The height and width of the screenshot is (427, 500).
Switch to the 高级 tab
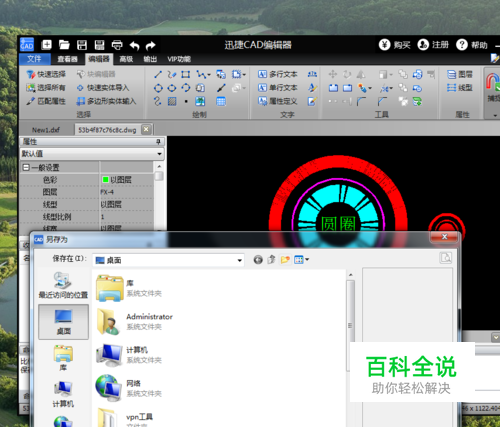(126, 59)
